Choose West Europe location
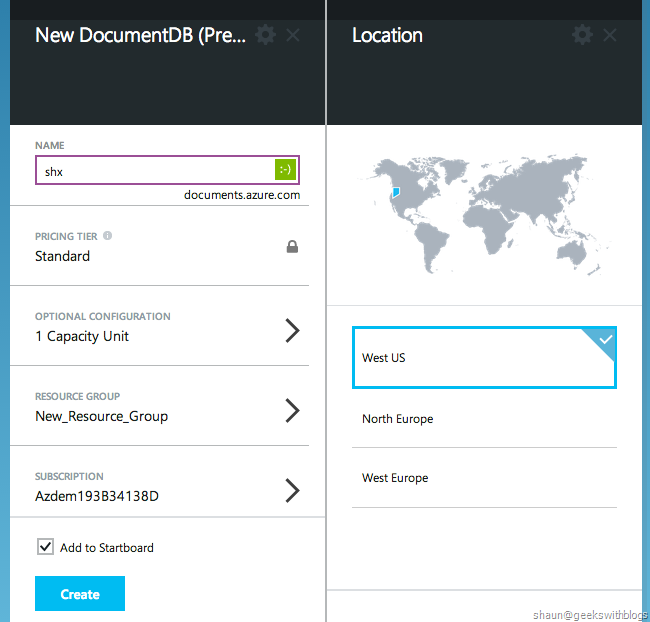Image resolution: width=650 pixels, height=622 pixels. [484, 478]
